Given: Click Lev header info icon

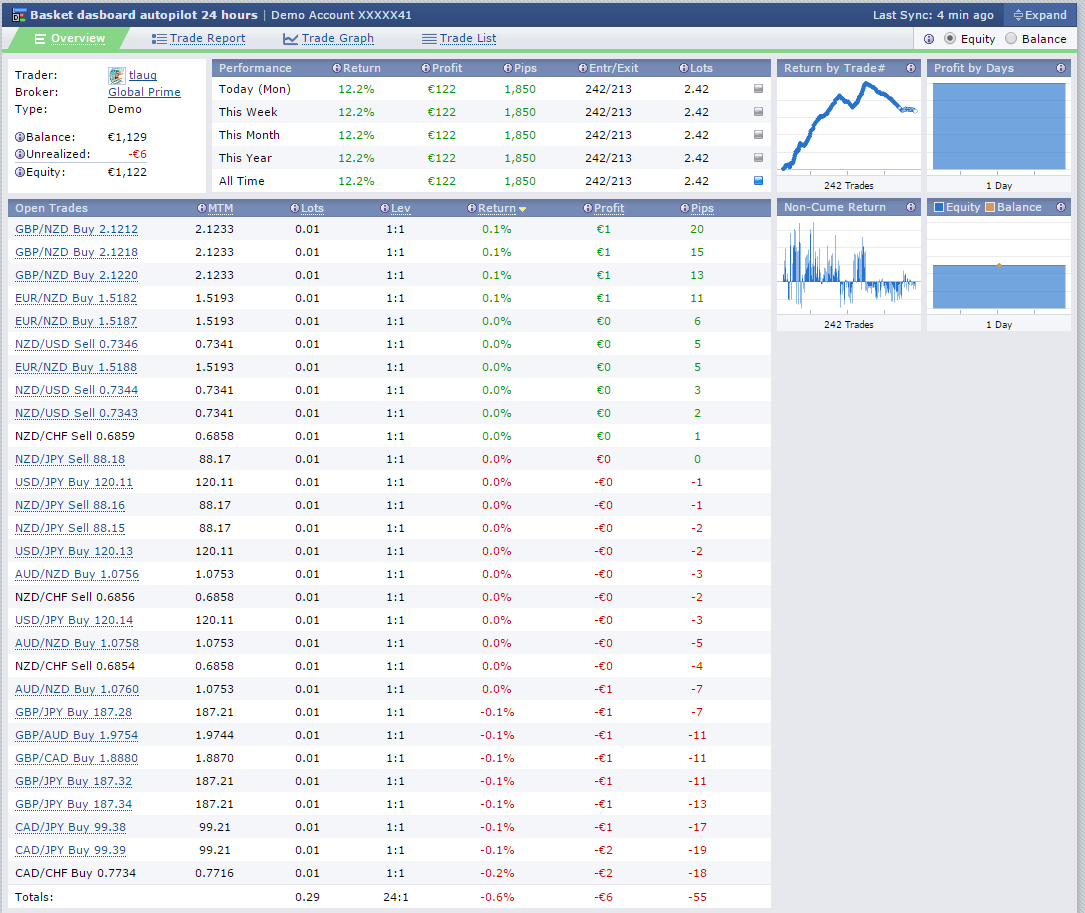Looking at the screenshot, I should pyautogui.click(x=384, y=208).
